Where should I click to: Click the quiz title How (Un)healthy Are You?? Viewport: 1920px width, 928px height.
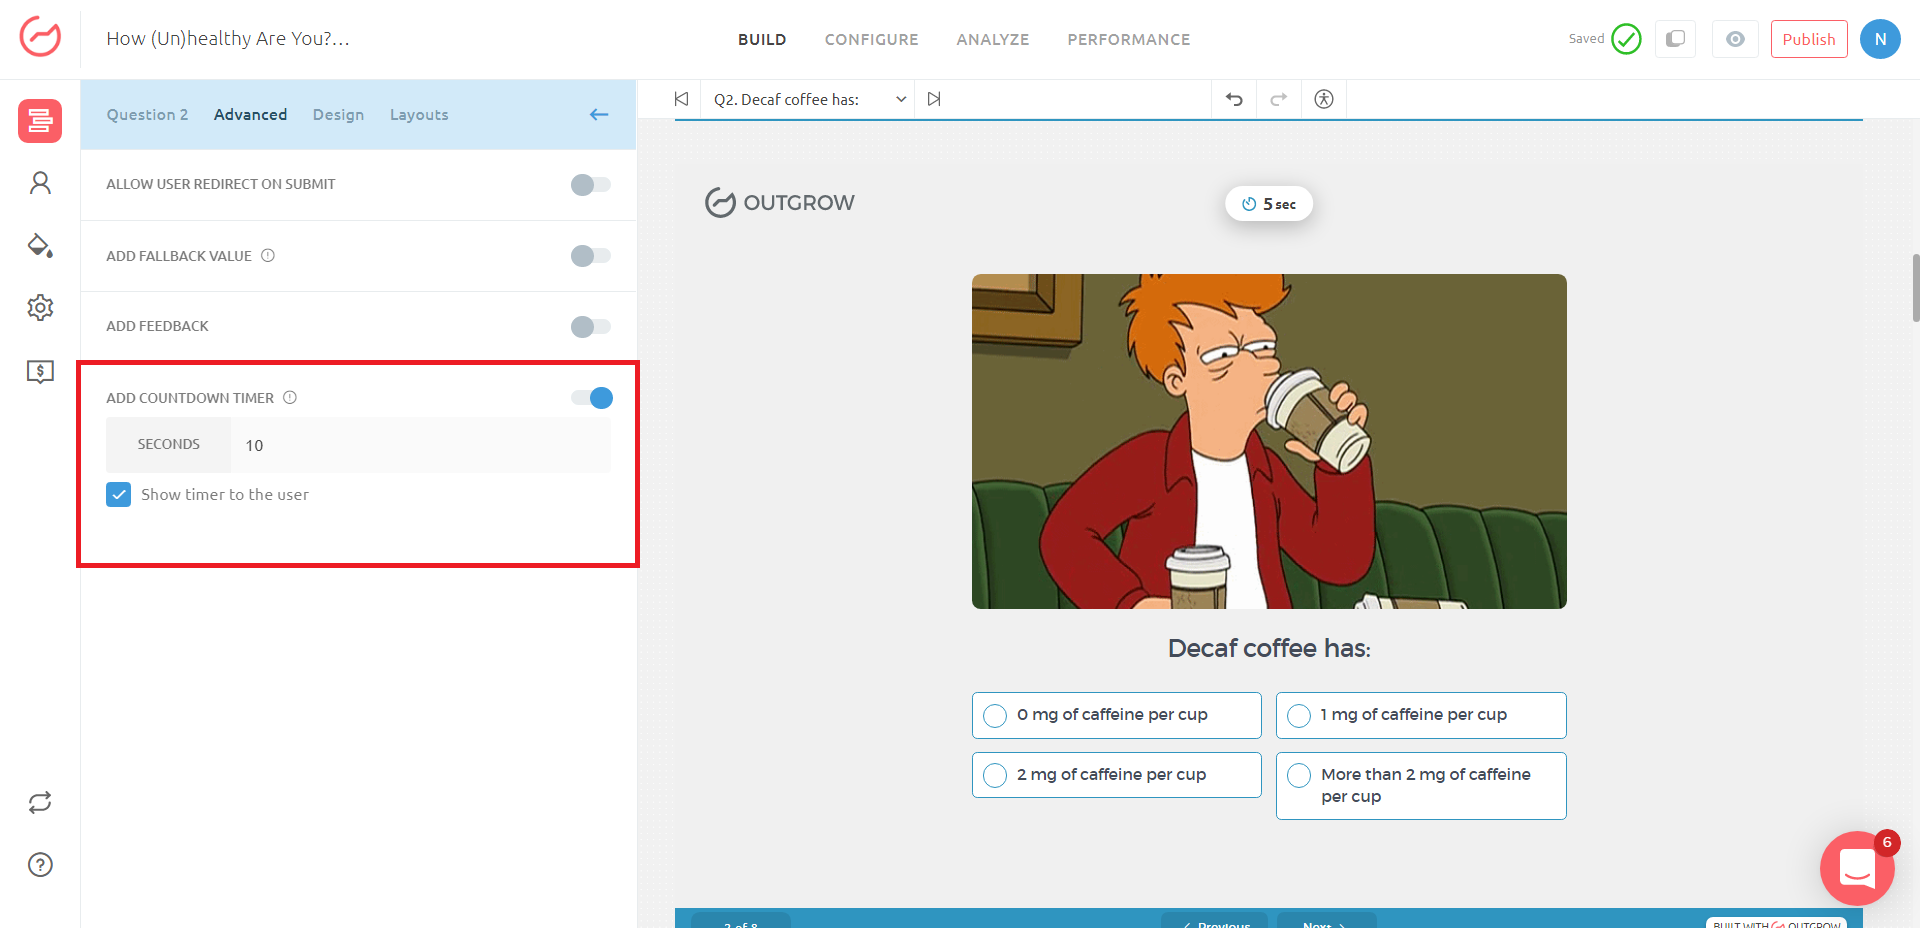(228, 39)
